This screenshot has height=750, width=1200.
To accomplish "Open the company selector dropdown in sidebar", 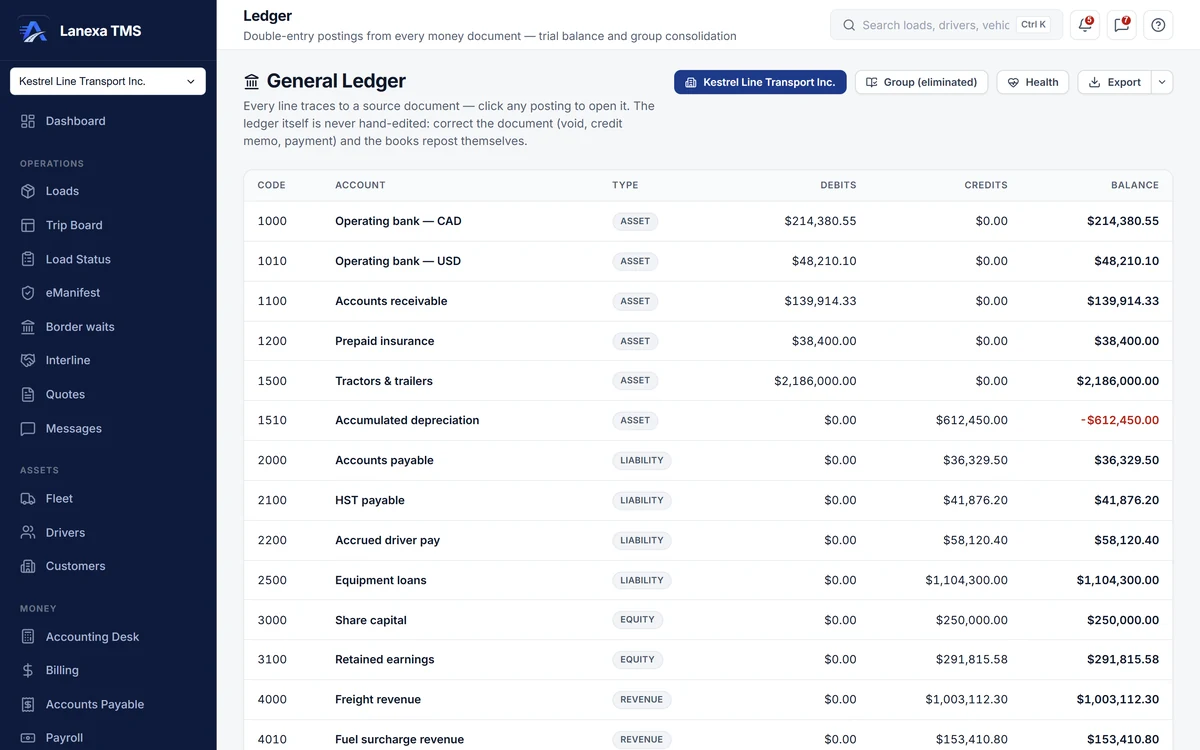I will (108, 81).
